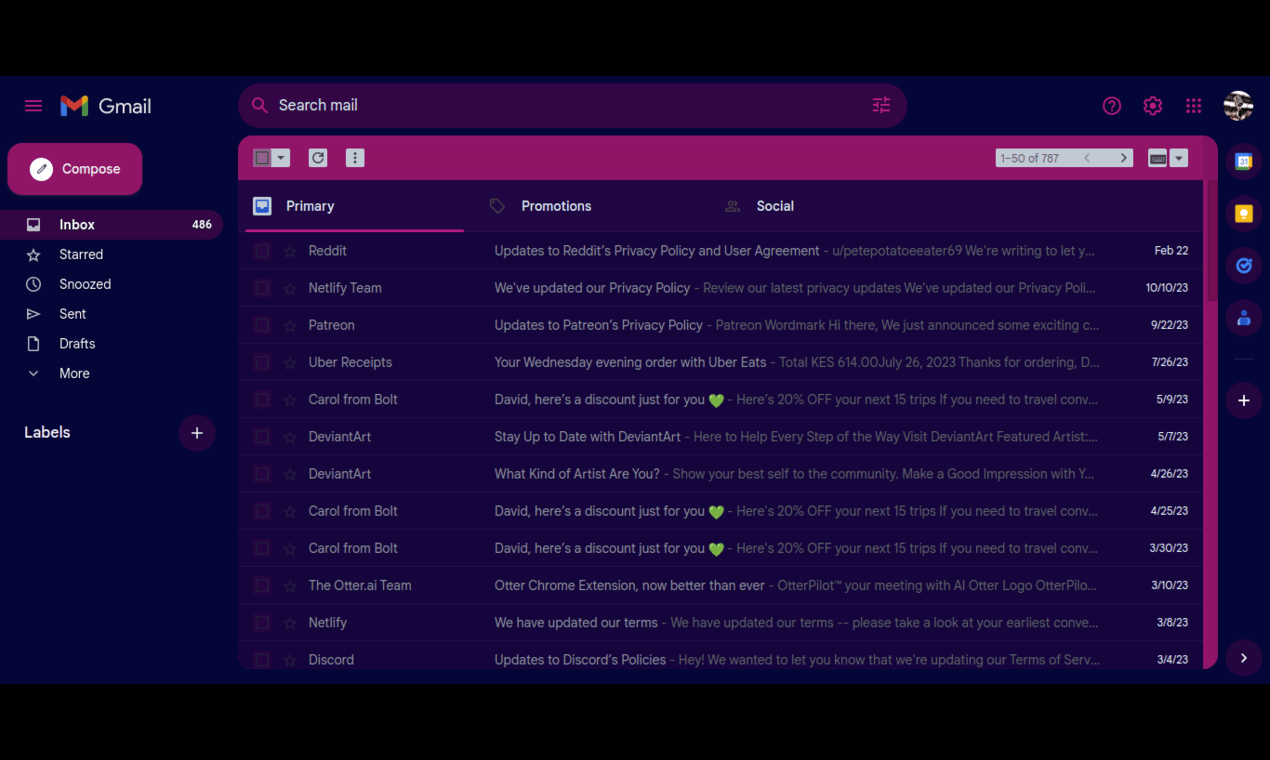The width and height of the screenshot is (1270, 760).
Task: Expand More in the left sidebar
Action: [x=74, y=373]
